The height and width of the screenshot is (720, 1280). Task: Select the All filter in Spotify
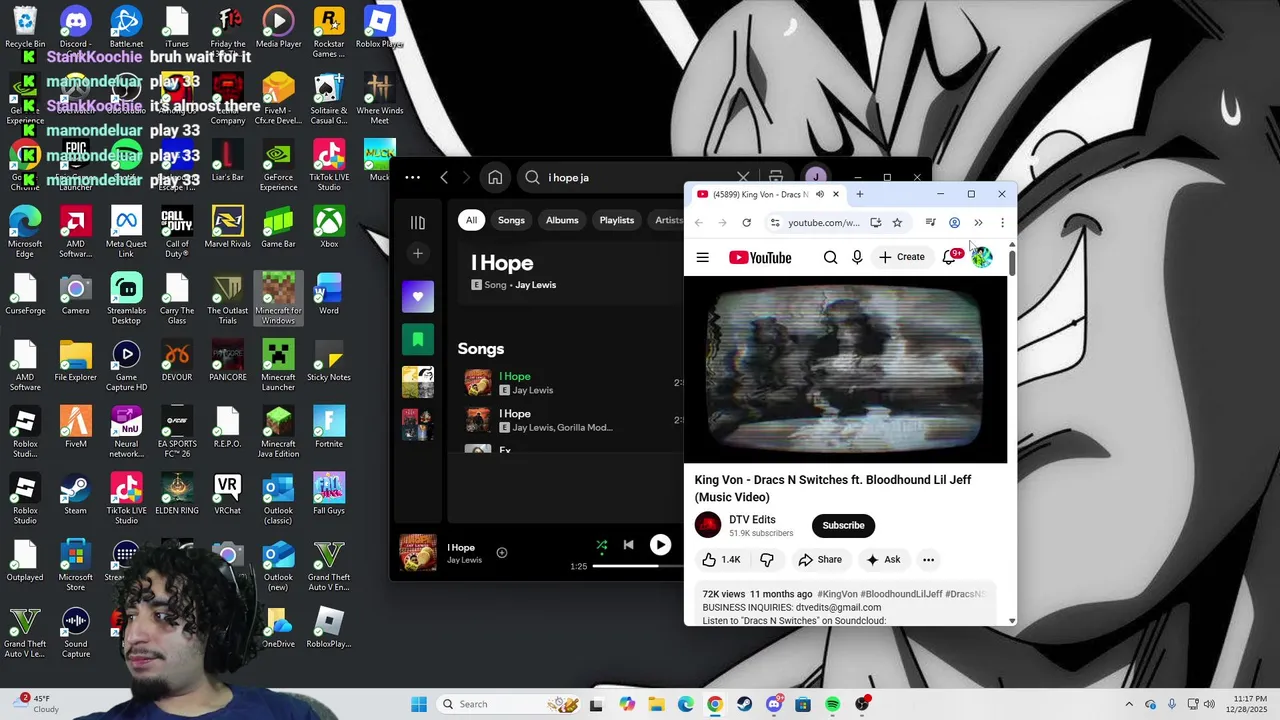point(471,220)
